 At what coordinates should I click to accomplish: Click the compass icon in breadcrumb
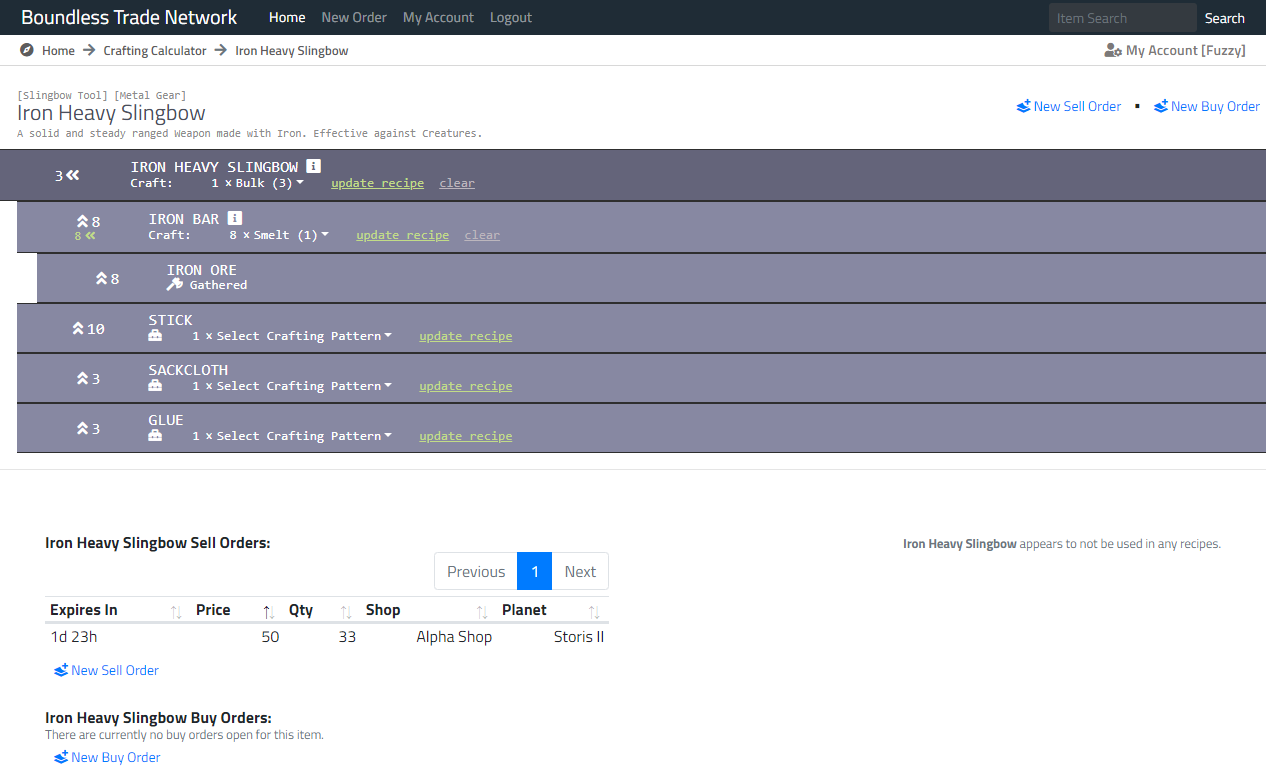[27, 50]
